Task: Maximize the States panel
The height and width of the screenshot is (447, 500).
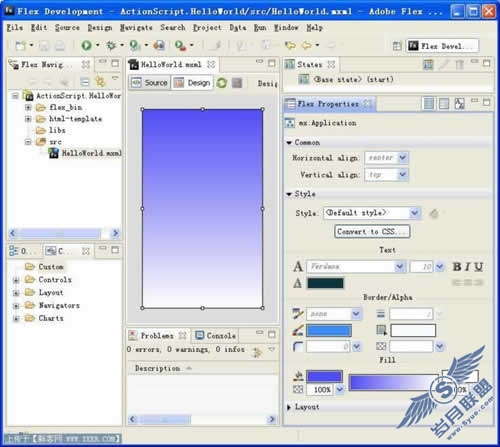Action: pyautogui.click(x=487, y=63)
